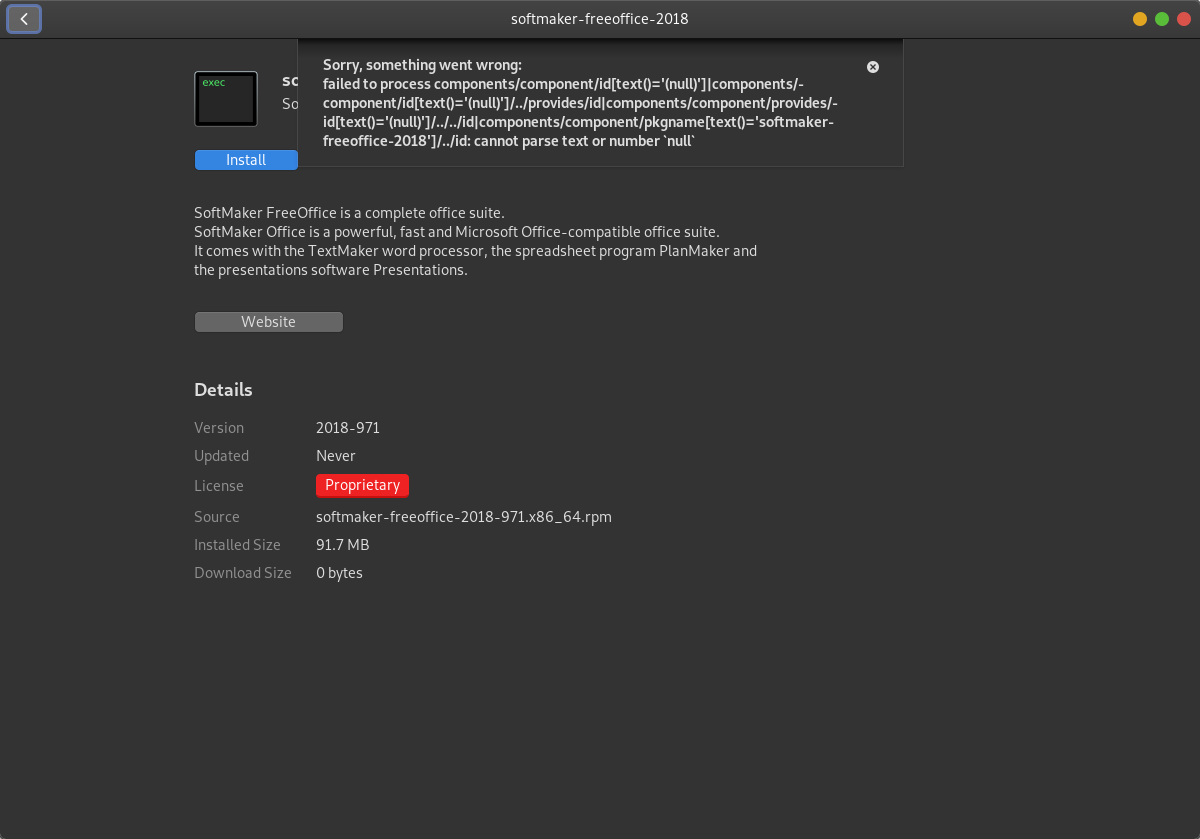Screen dimensions: 1200x839
Task: Click the License field label
Action: (219, 486)
